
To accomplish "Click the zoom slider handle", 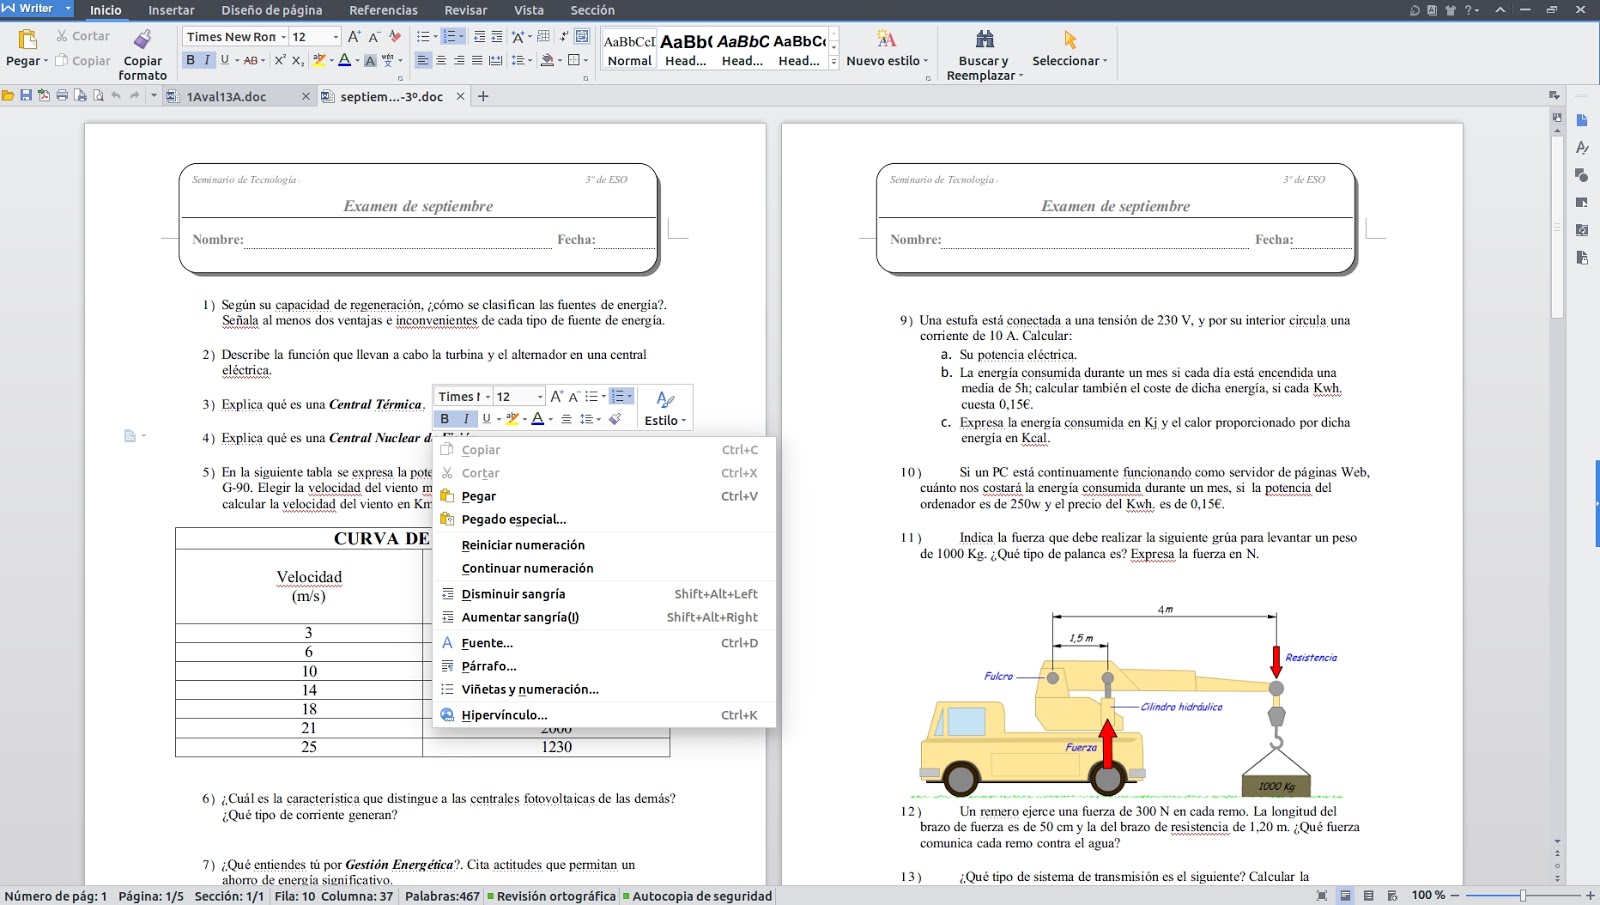I will coord(1523,896).
